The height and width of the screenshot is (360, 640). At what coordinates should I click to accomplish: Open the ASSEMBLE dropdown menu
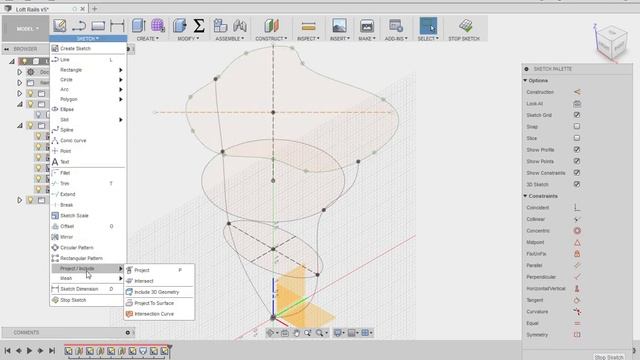pyautogui.click(x=229, y=38)
